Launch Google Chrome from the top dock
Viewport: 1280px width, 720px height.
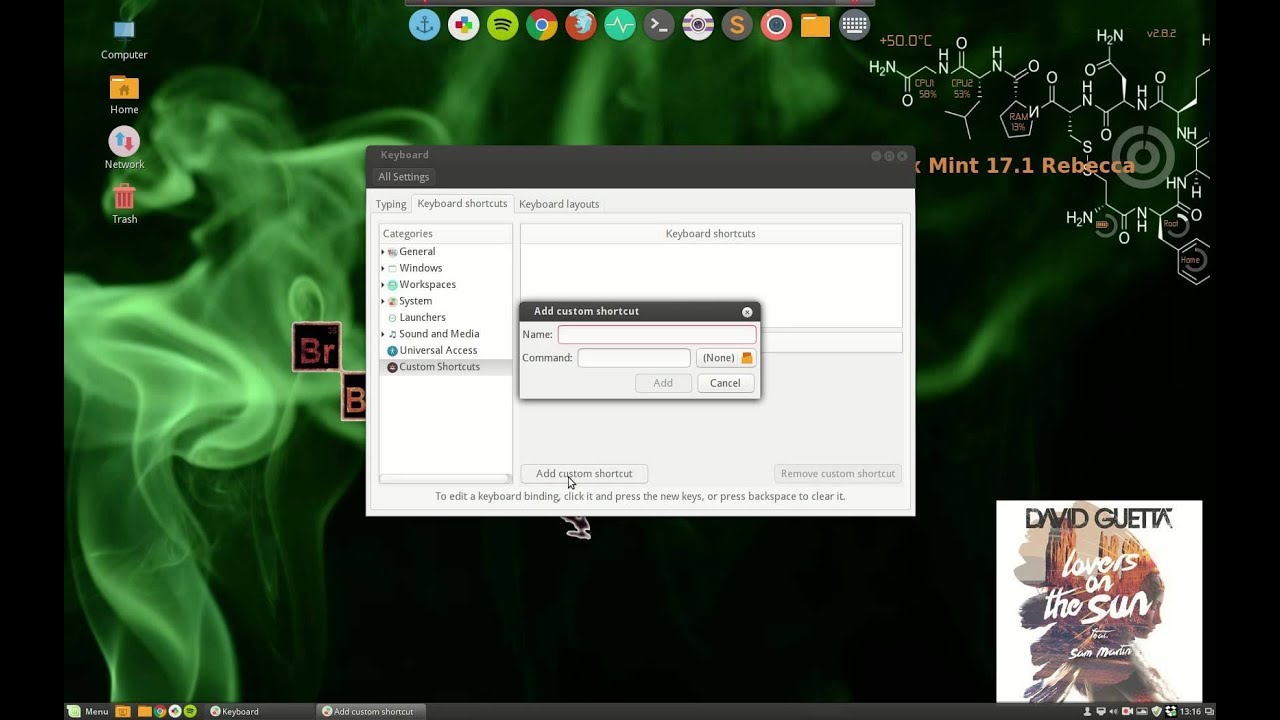click(x=540, y=24)
